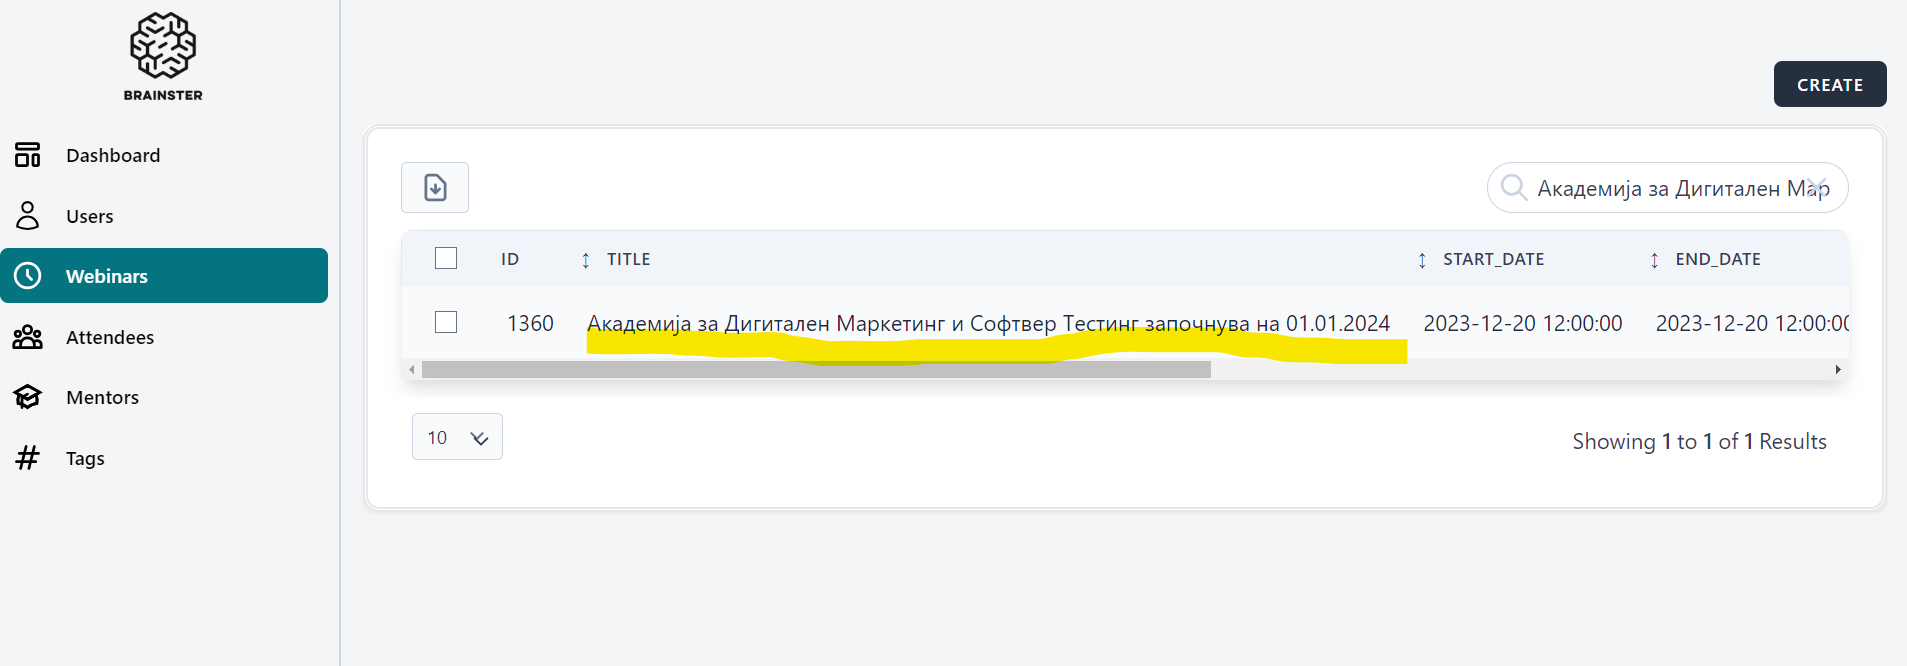
Task: Click the Mentors graduation cap icon
Action: pos(28,397)
